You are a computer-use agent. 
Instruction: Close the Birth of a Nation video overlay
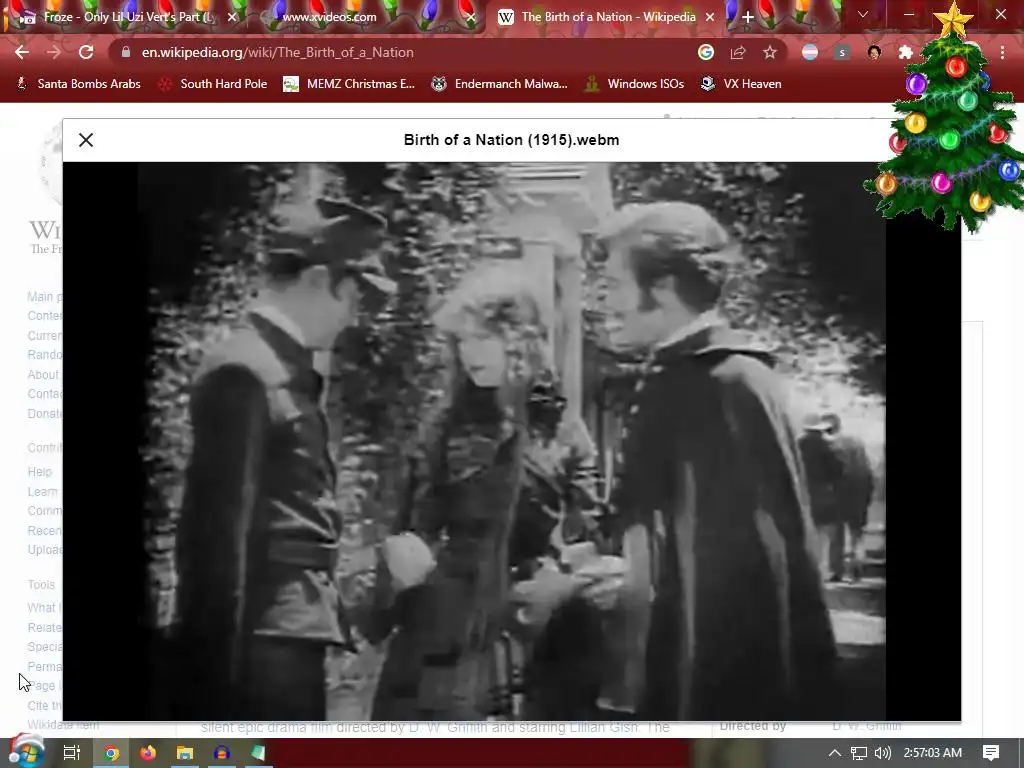[86, 140]
